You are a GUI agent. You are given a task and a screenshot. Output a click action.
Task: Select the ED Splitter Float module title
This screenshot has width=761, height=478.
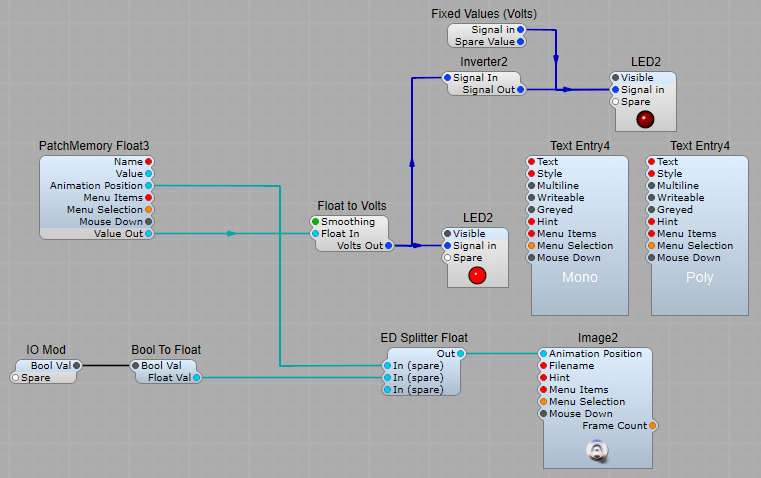pyautogui.click(x=424, y=338)
